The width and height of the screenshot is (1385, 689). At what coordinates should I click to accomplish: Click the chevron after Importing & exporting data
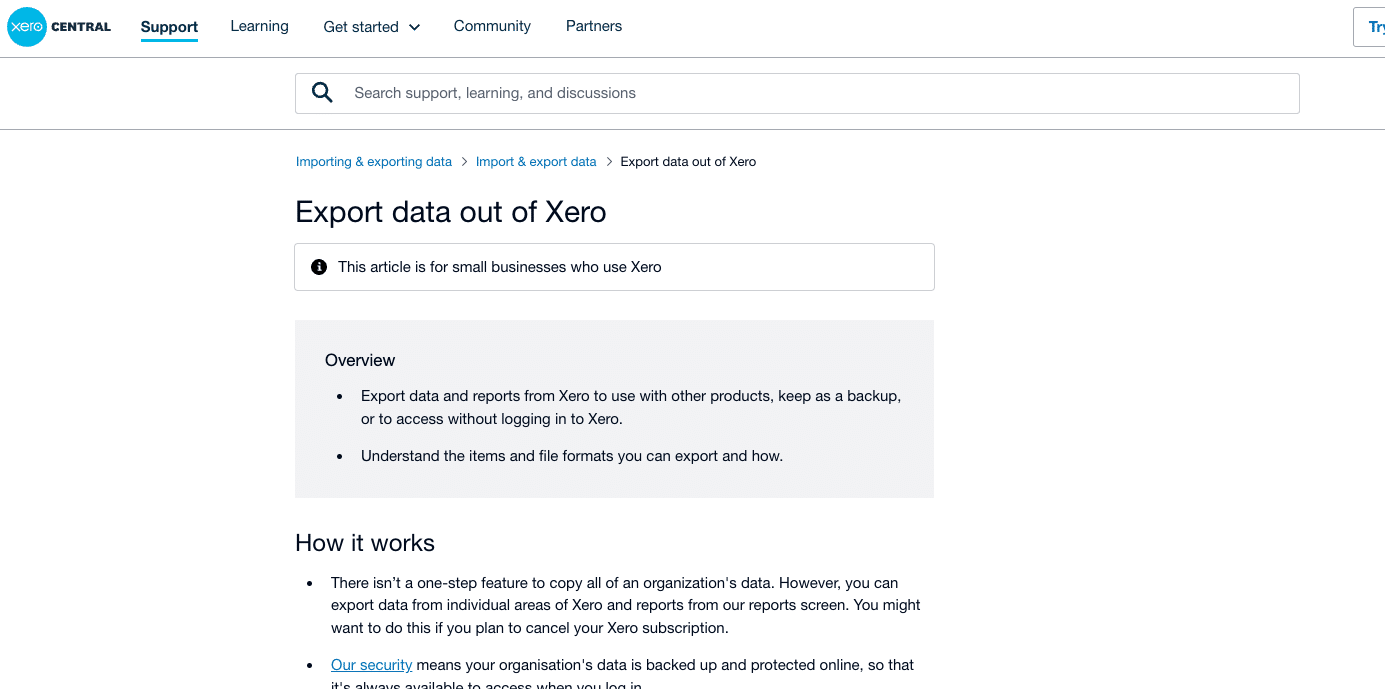coord(464,162)
